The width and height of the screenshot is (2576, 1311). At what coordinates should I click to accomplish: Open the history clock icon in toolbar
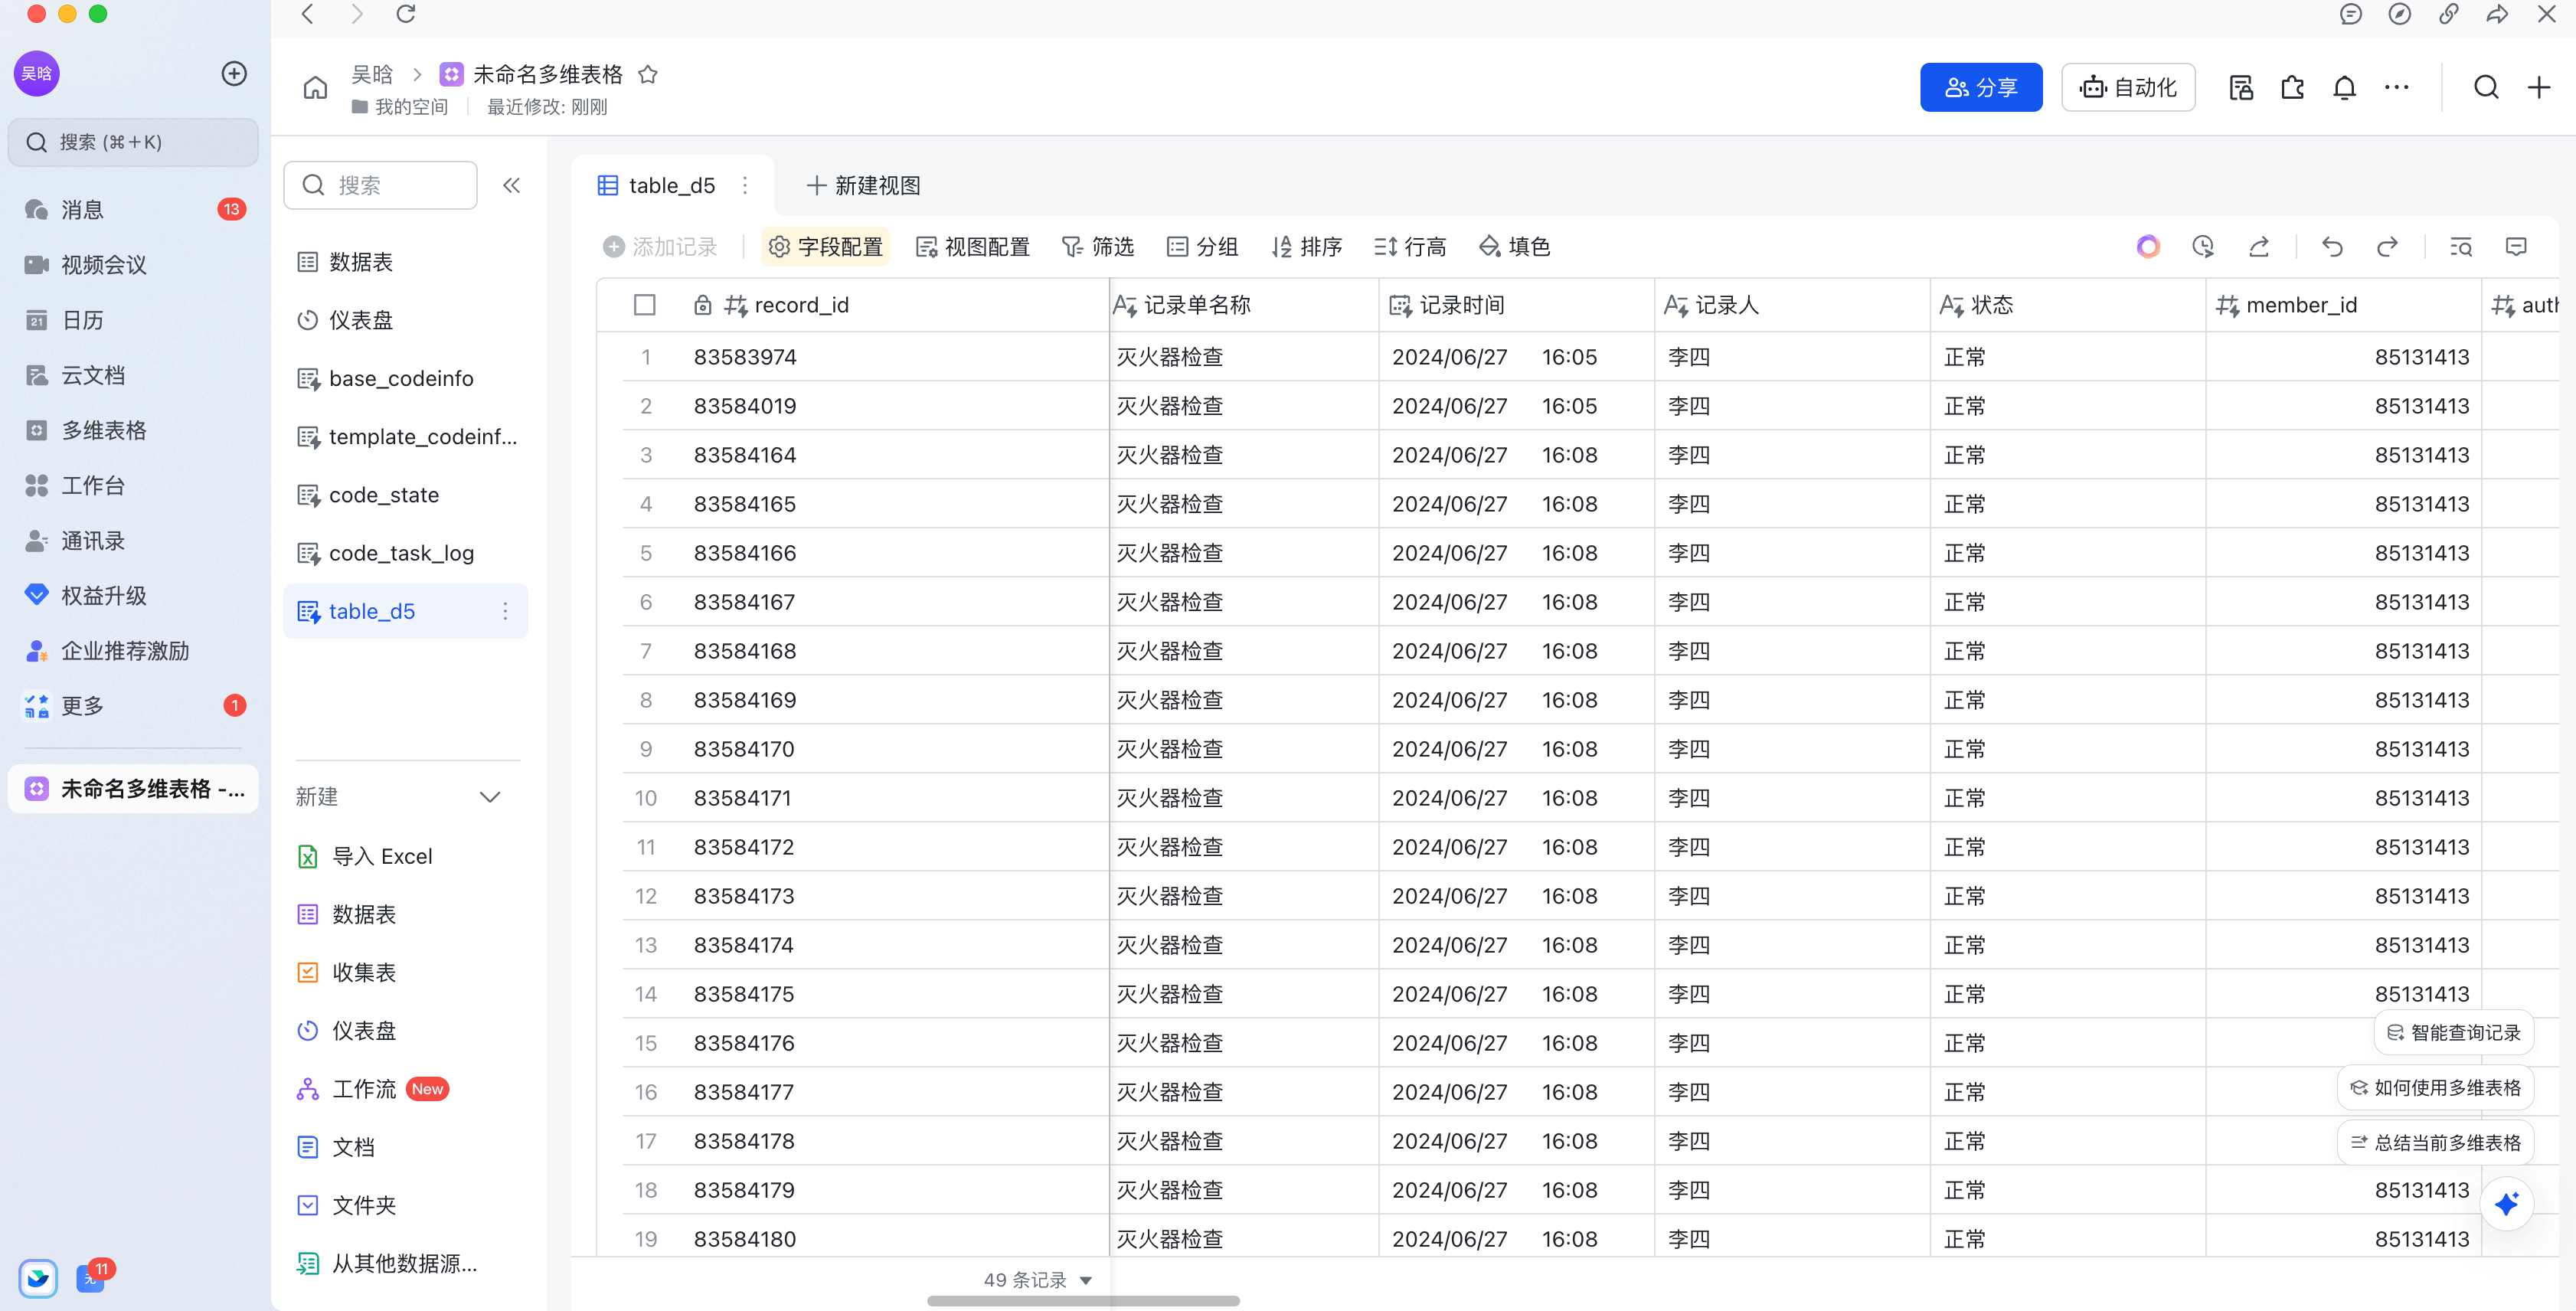(x=2203, y=246)
